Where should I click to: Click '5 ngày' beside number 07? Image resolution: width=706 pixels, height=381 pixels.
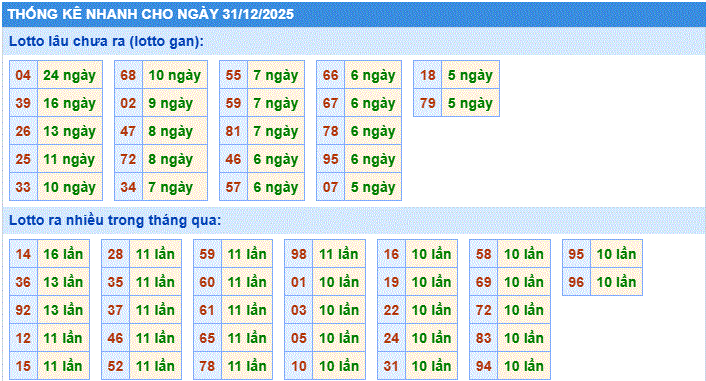point(373,186)
